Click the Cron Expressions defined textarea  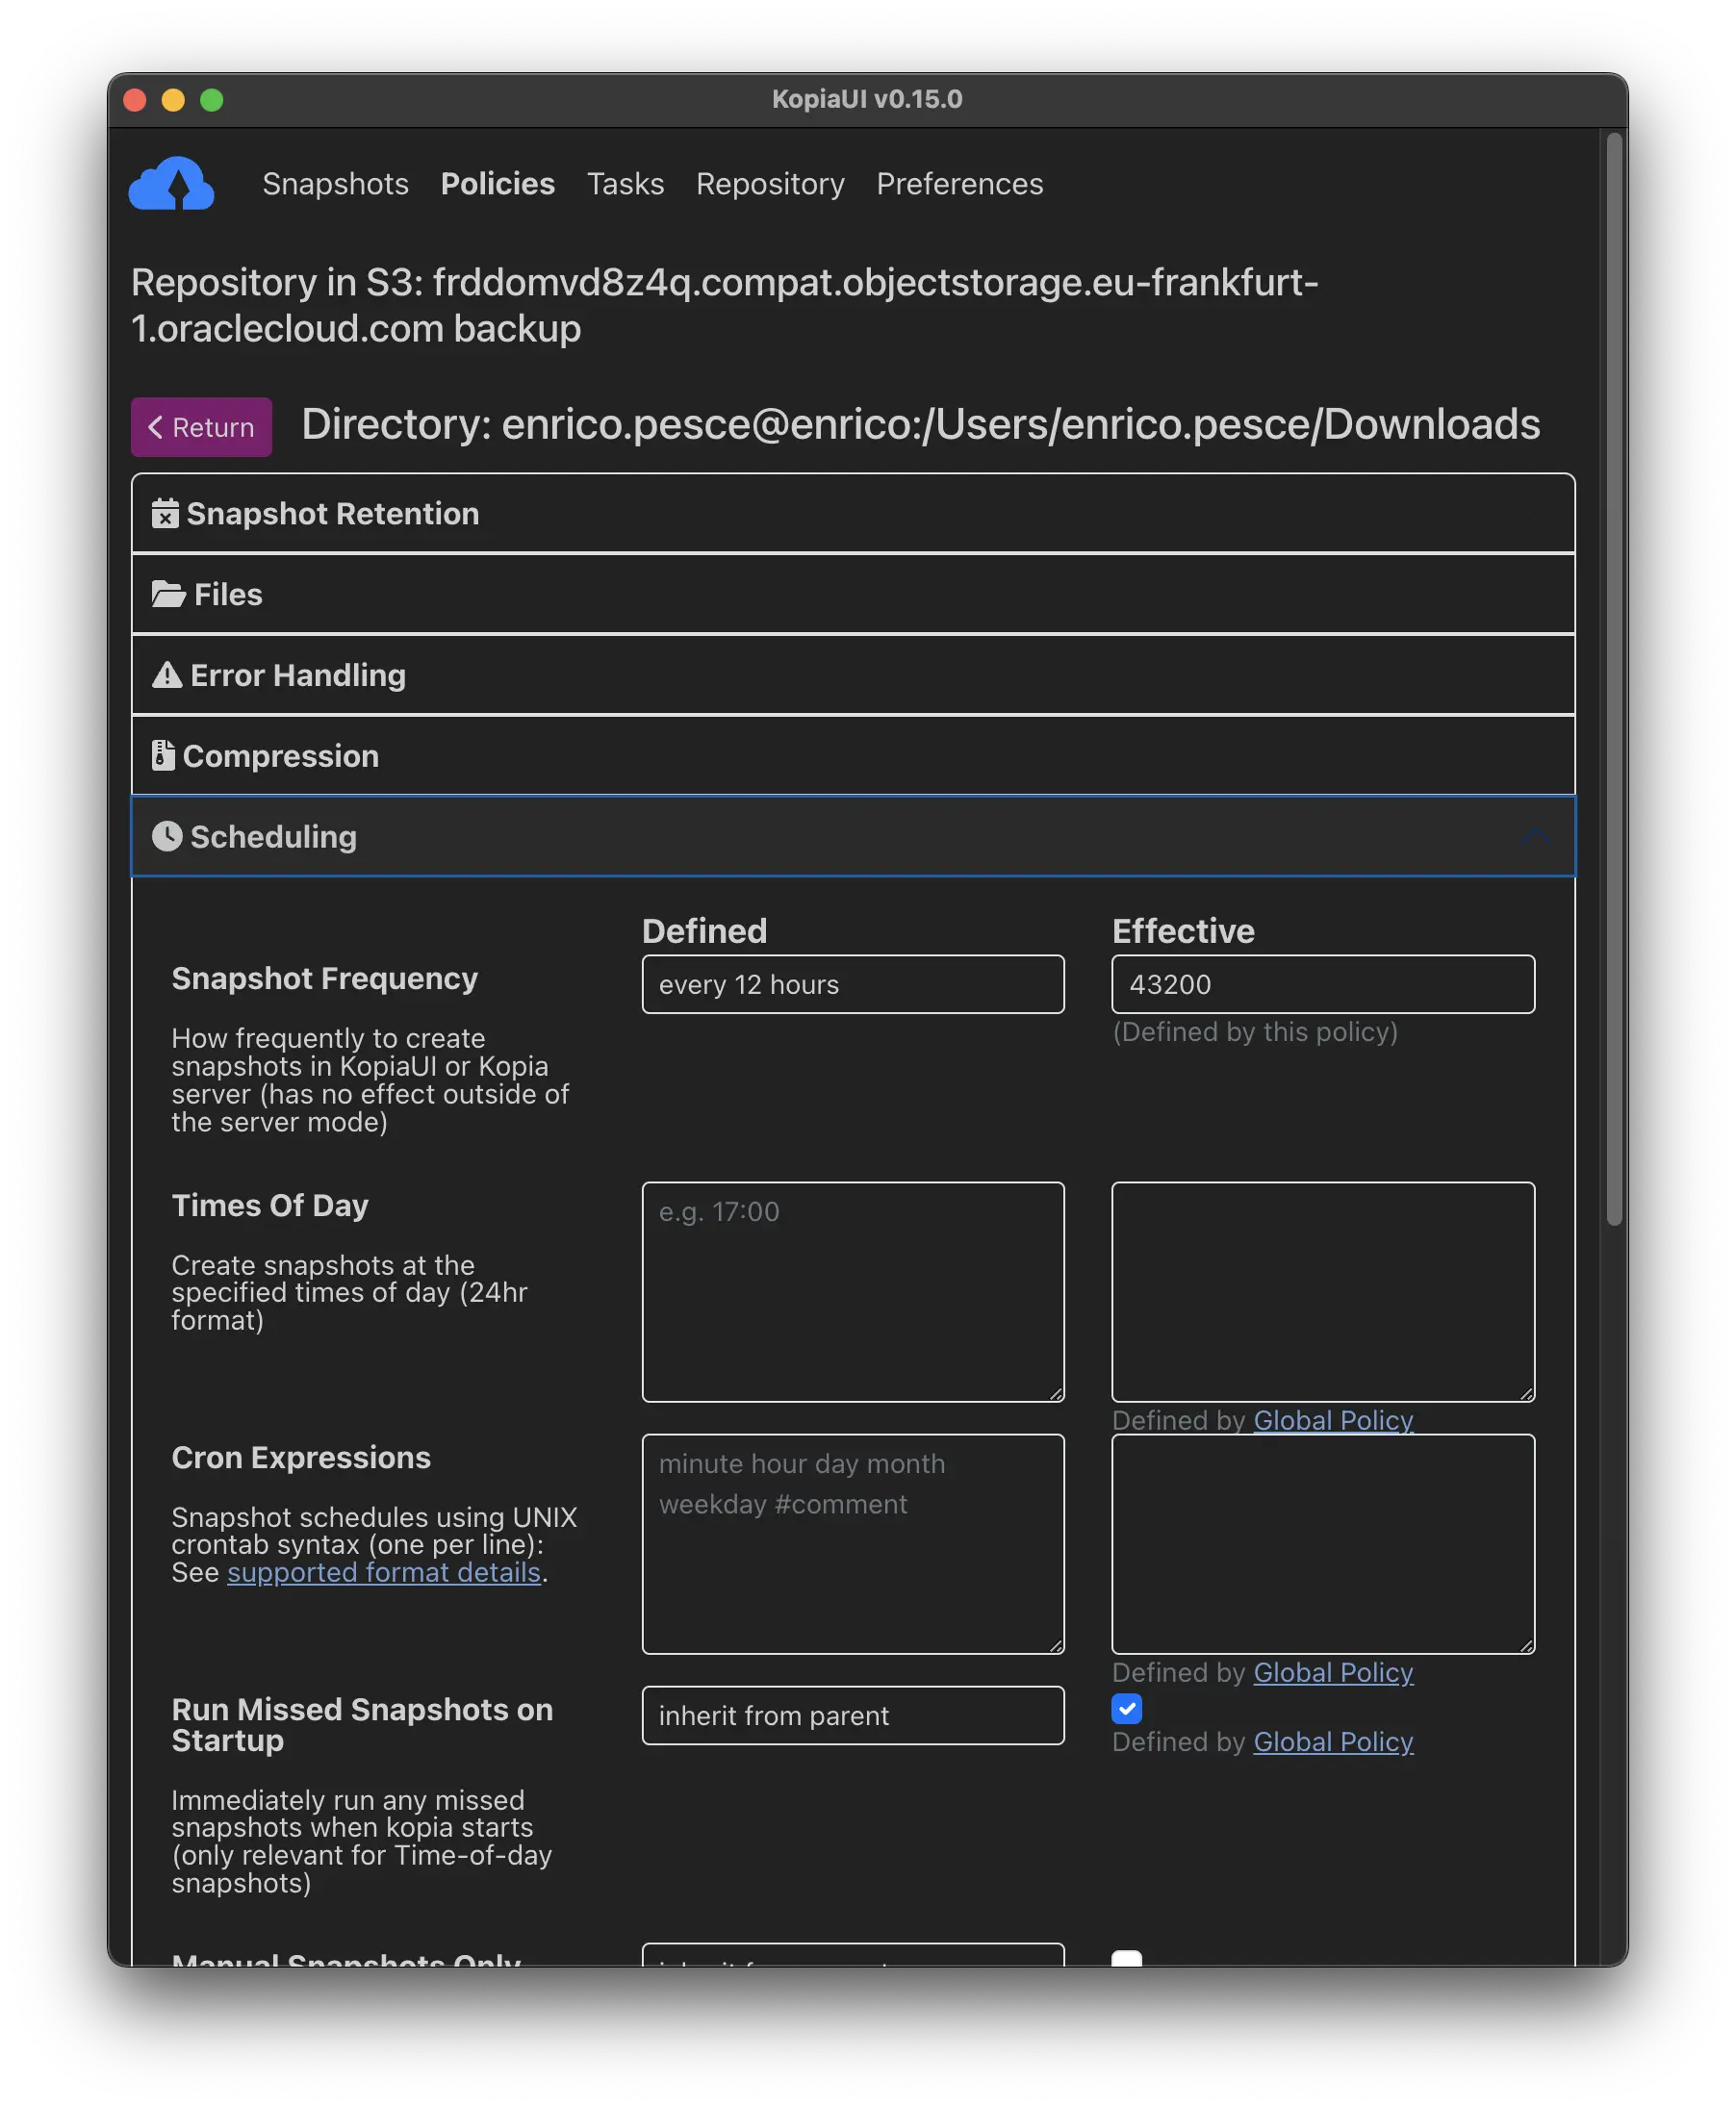coord(853,1543)
